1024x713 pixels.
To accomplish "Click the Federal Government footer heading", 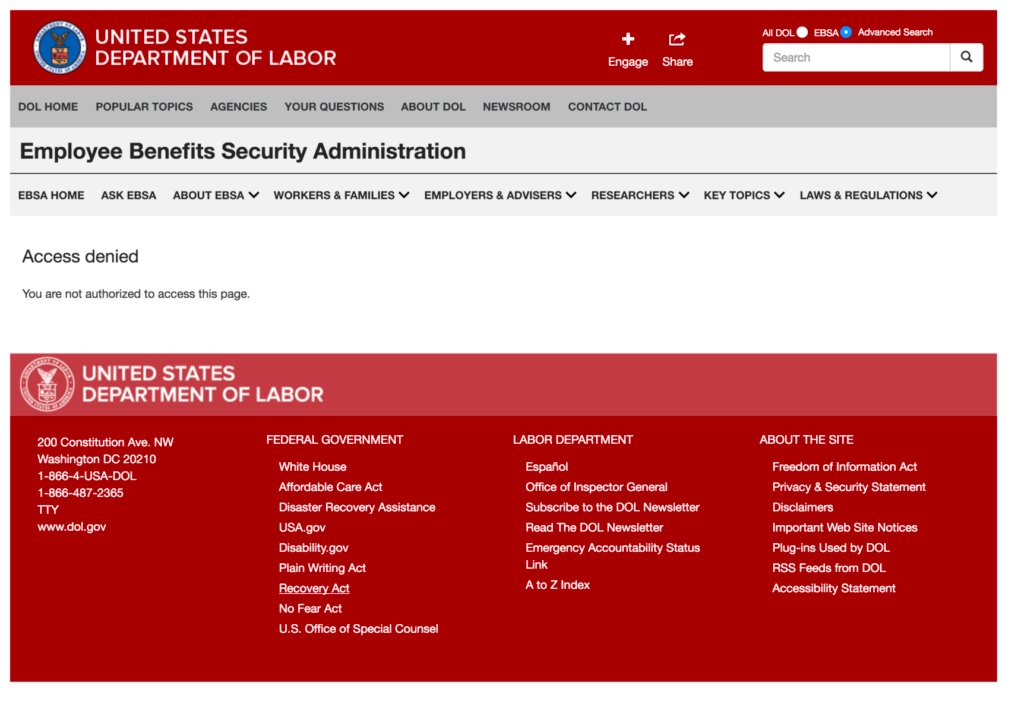I will click(334, 440).
